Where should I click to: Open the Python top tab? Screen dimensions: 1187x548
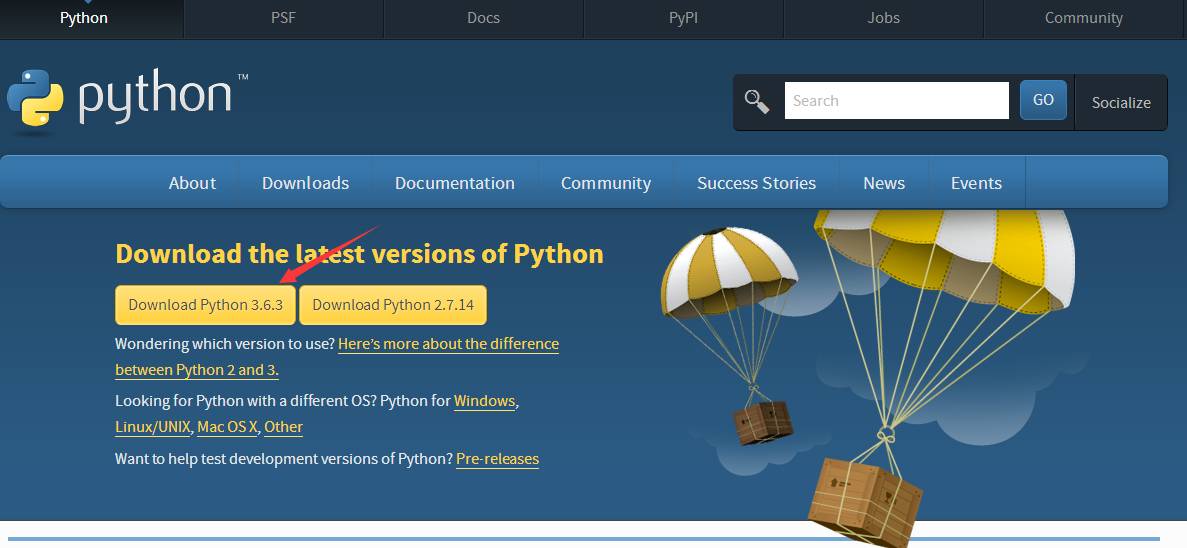pos(83,18)
